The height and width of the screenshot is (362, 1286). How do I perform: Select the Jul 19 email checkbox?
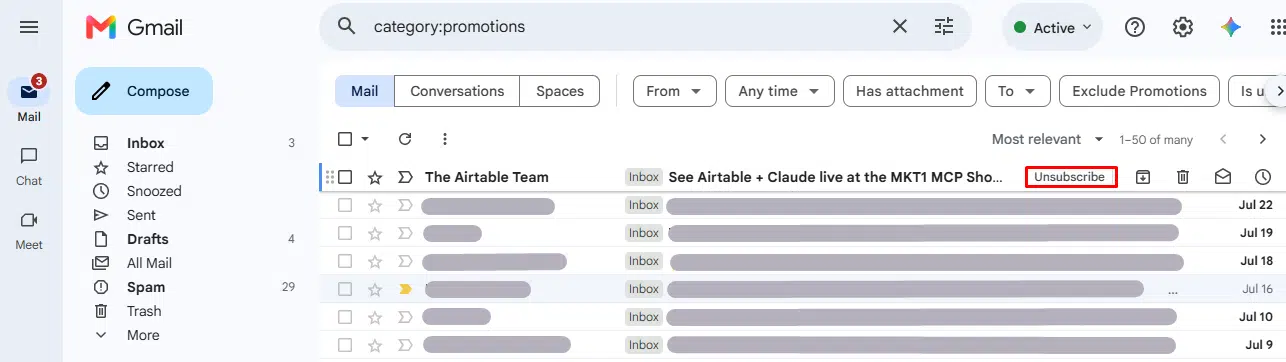tap(345, 233)
